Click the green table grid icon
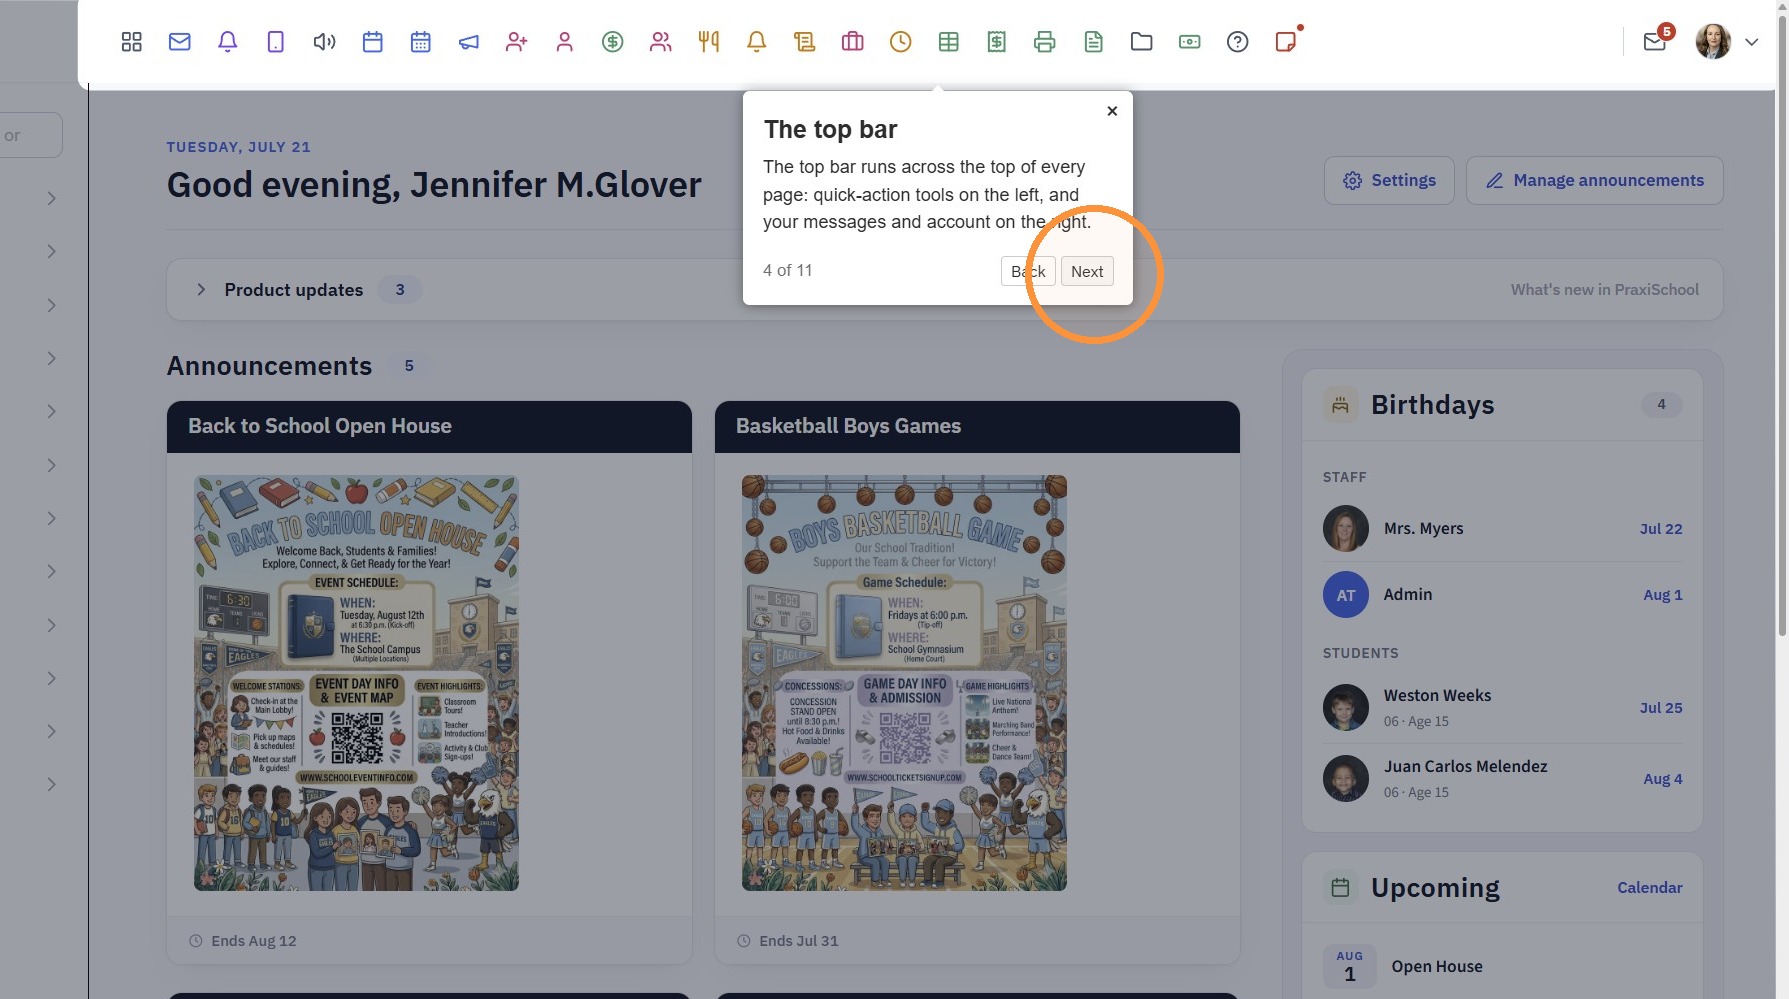Image resolution: width=1789 pixels, height=999 pixels. coord(949,42)
